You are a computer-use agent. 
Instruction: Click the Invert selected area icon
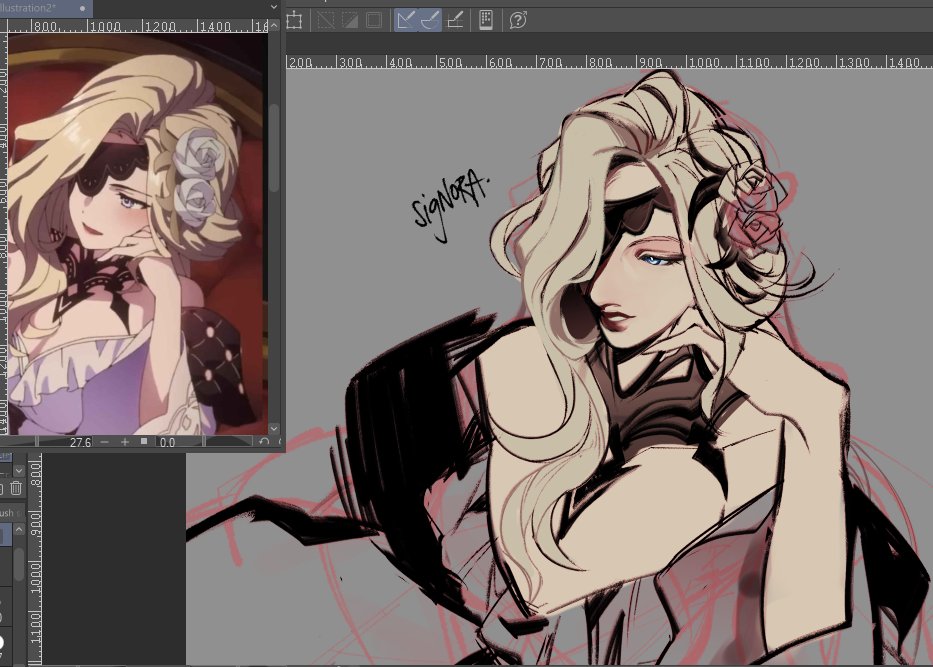click(350, 20)
